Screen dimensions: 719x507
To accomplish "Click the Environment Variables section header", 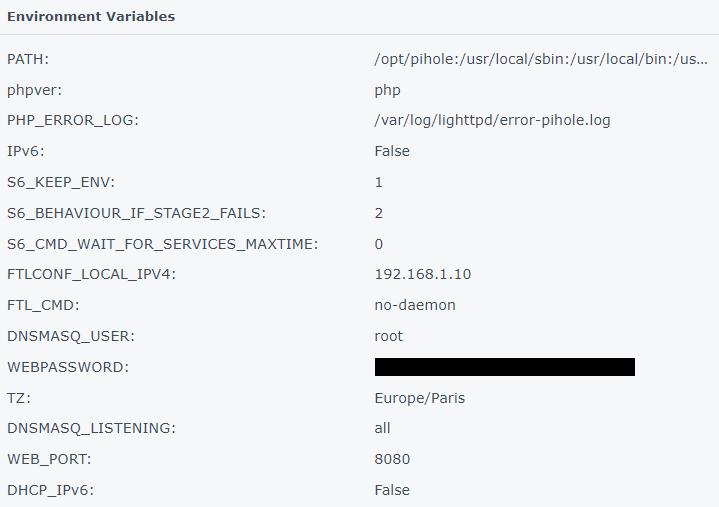I will 91,17.
